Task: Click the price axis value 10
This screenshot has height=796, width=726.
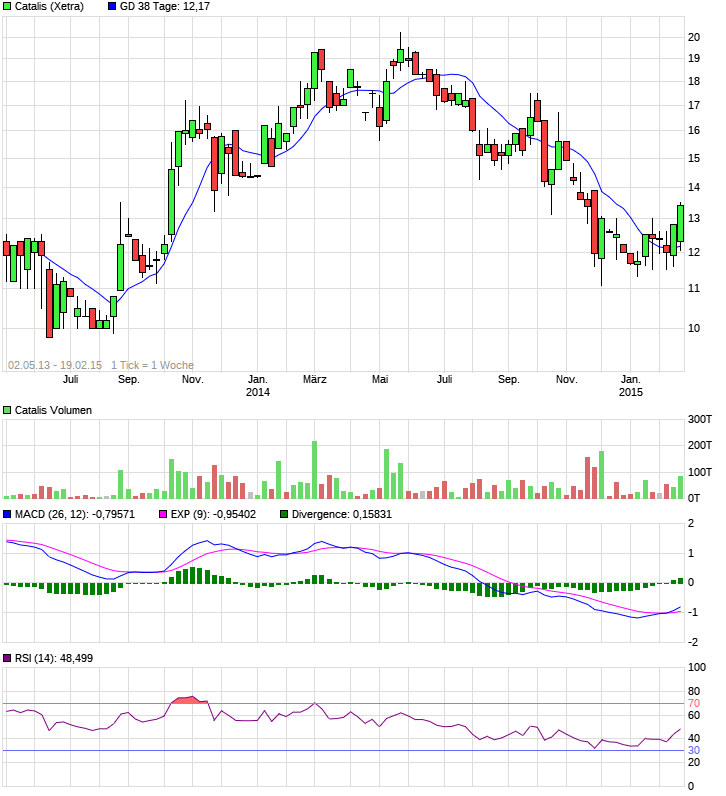Action: [x=694, y=328]
